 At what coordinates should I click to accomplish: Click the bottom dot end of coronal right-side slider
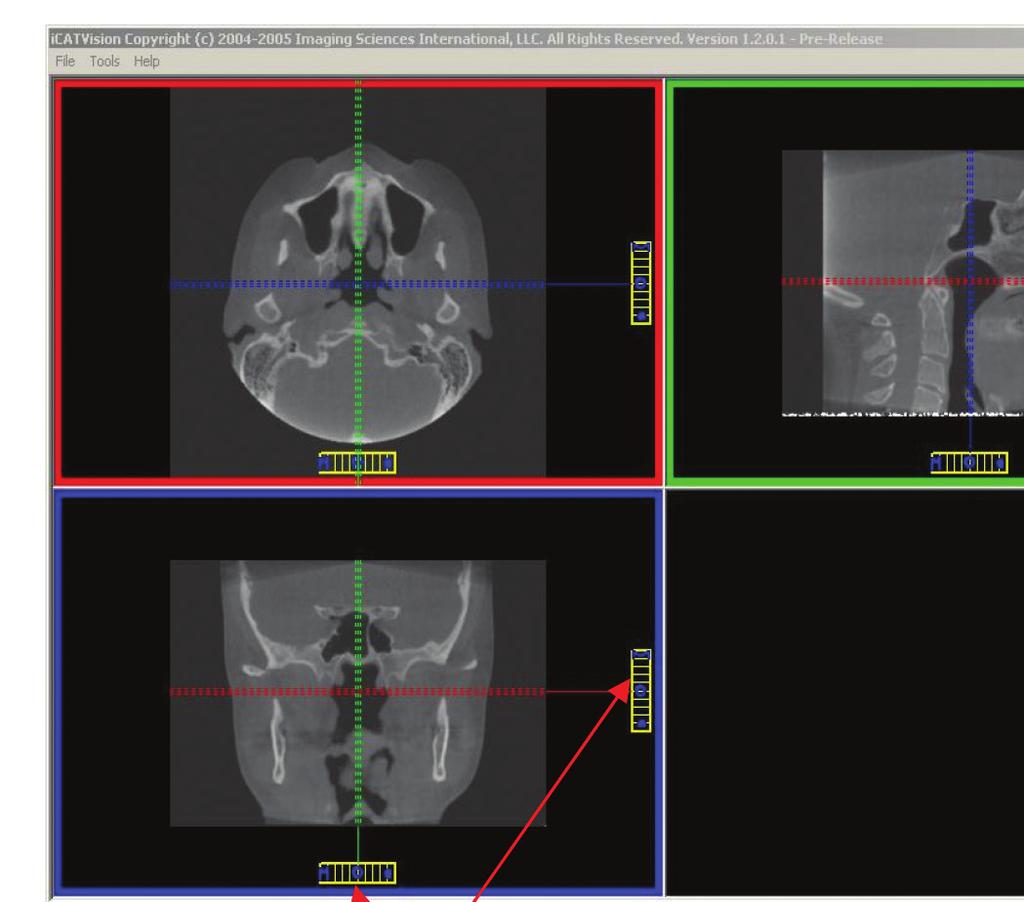coord(641,724)
